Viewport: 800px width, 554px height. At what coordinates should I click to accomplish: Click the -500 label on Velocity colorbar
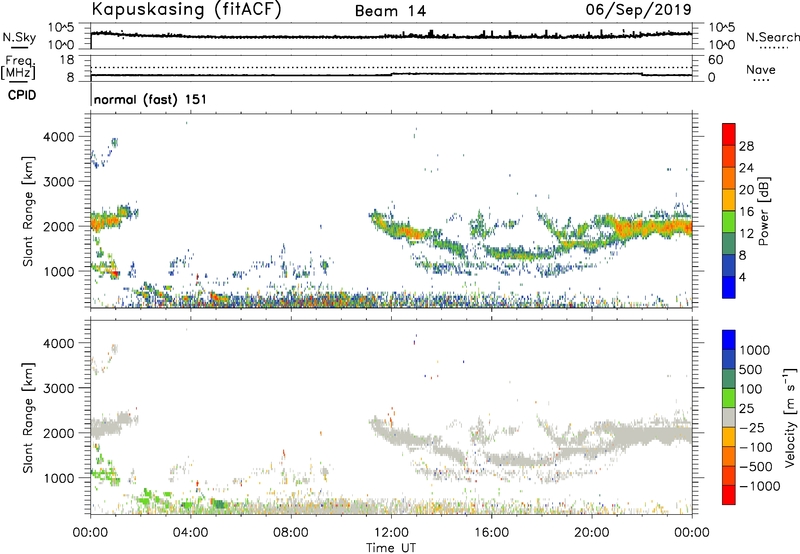tap(756, 467)
